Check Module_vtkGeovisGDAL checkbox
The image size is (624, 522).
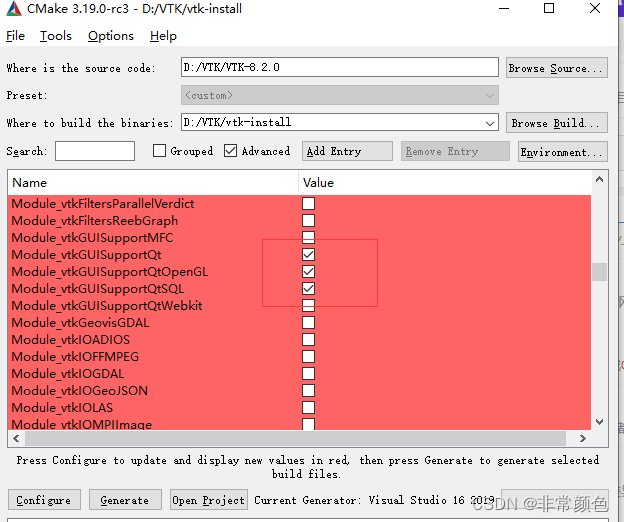(308, 323)
